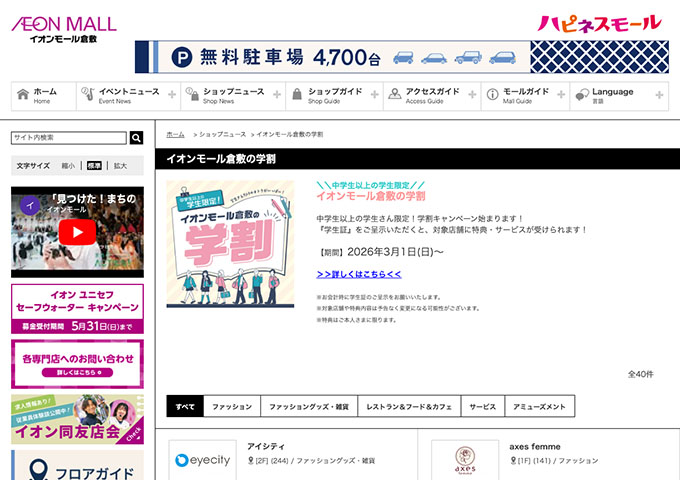Click the ホーム breadcrumb link
Image resolution: width=680 pixels, height=480 pixels.
[x=175, y=133]
